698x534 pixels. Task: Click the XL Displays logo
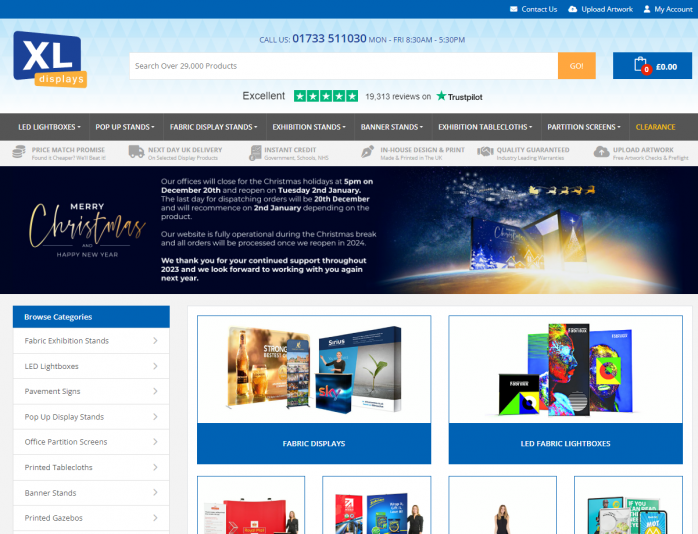(x=50, y=59)
